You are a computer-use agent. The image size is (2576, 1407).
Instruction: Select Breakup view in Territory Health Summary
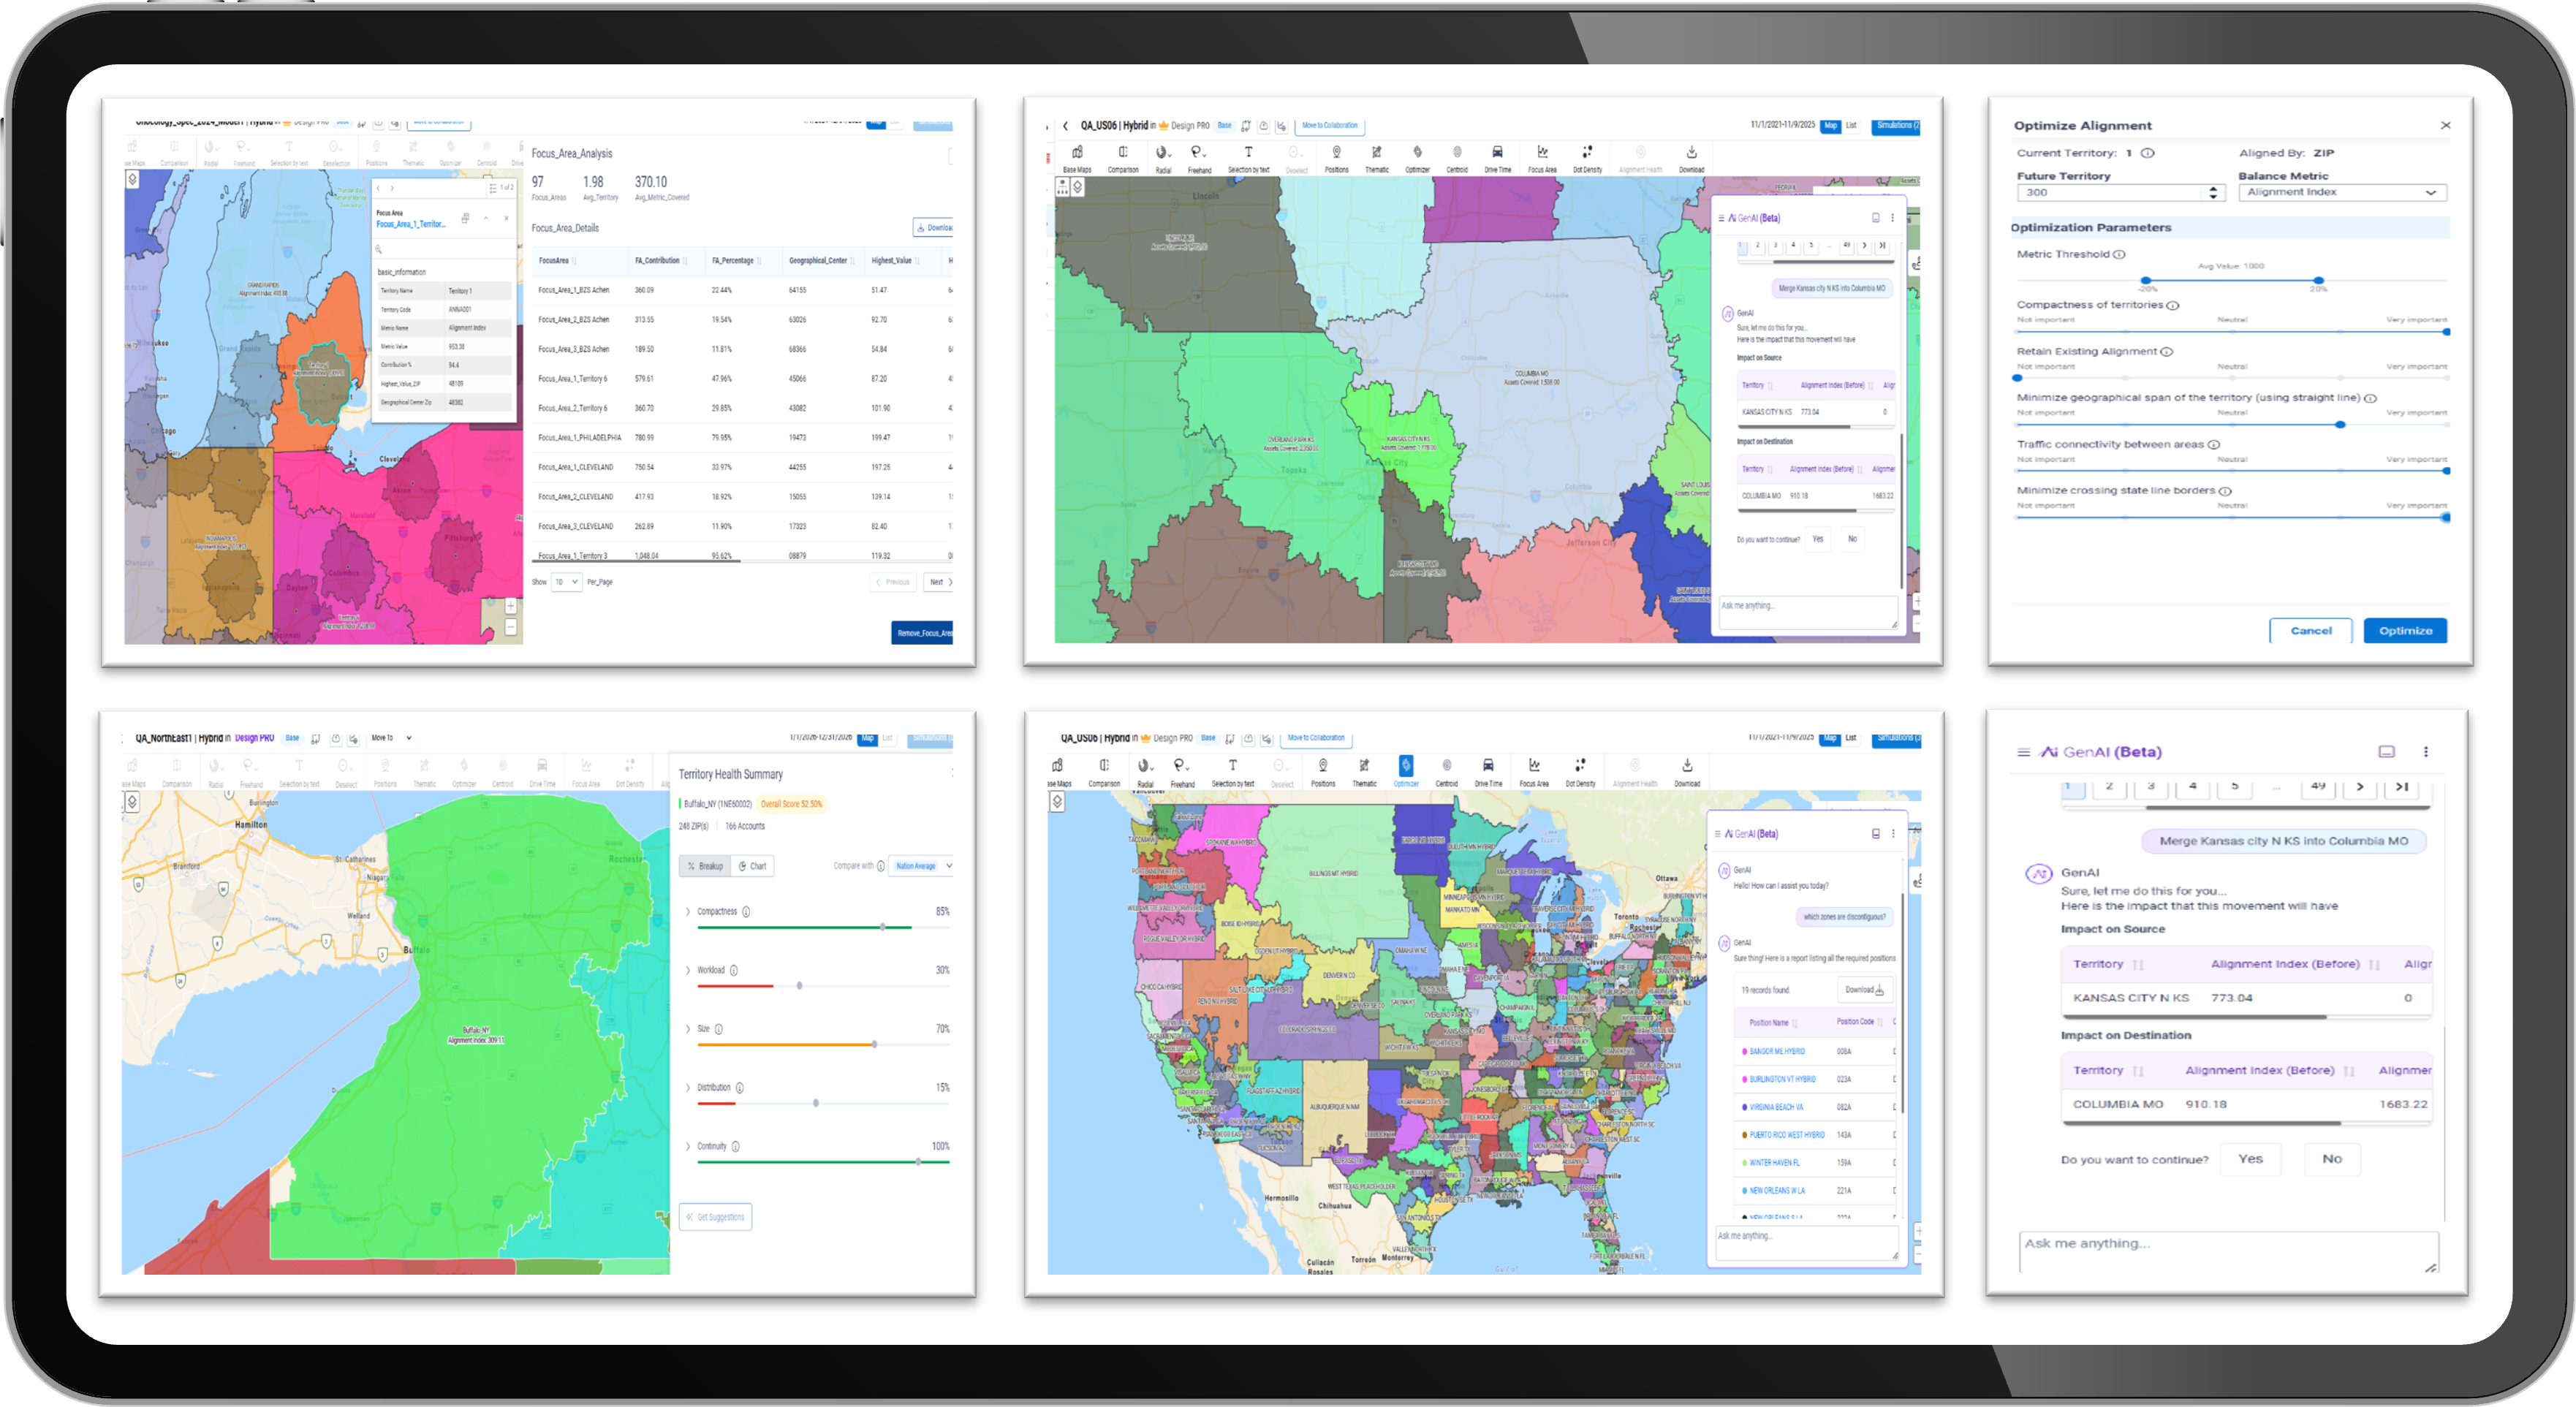(x=707, y=866)
